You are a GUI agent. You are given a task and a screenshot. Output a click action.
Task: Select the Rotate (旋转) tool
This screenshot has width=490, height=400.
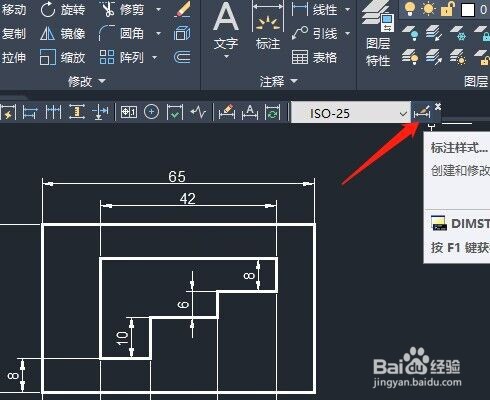point(63,10)
